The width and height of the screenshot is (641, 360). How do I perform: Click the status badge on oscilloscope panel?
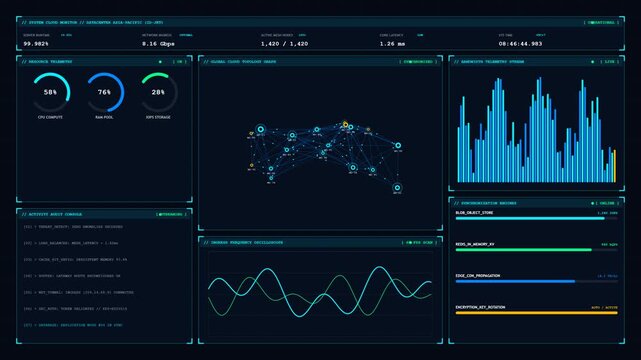pyautogui.click(x=419, y=243)
